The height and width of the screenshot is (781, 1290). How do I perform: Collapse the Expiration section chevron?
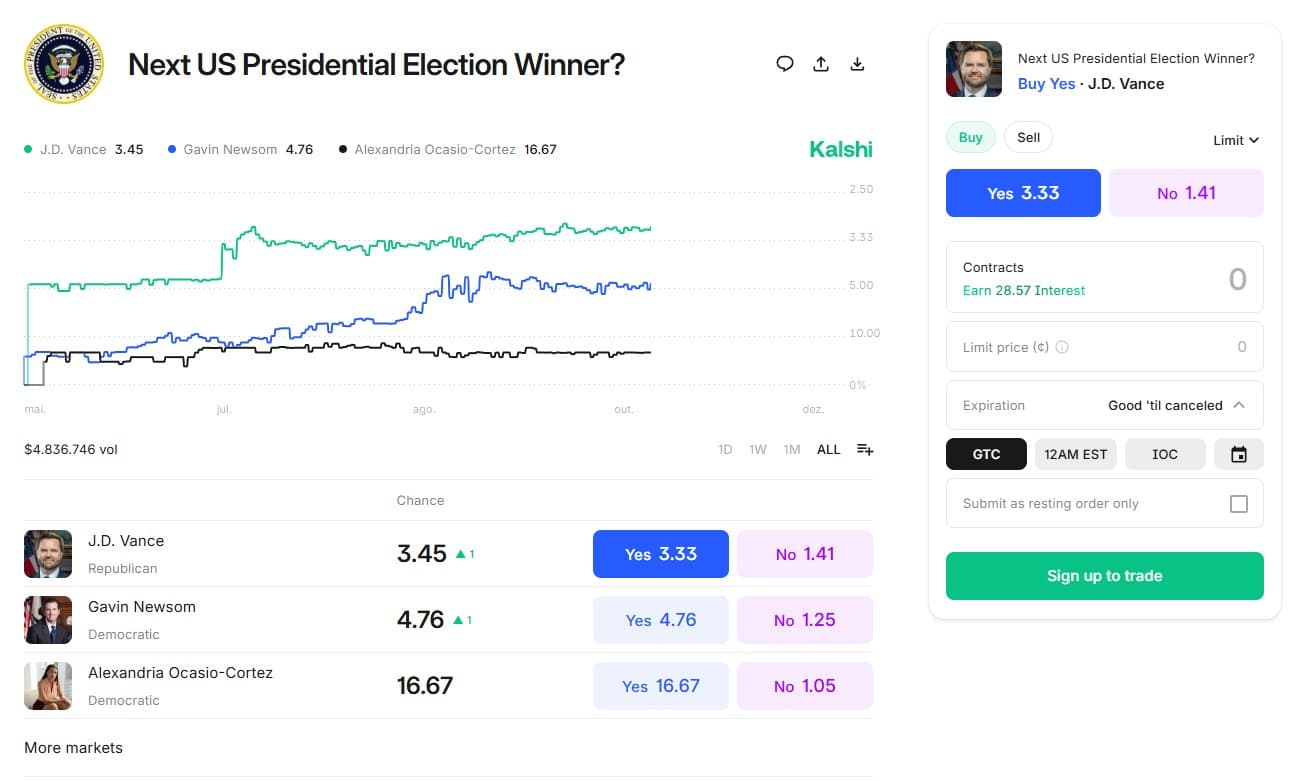[1239, 405]
